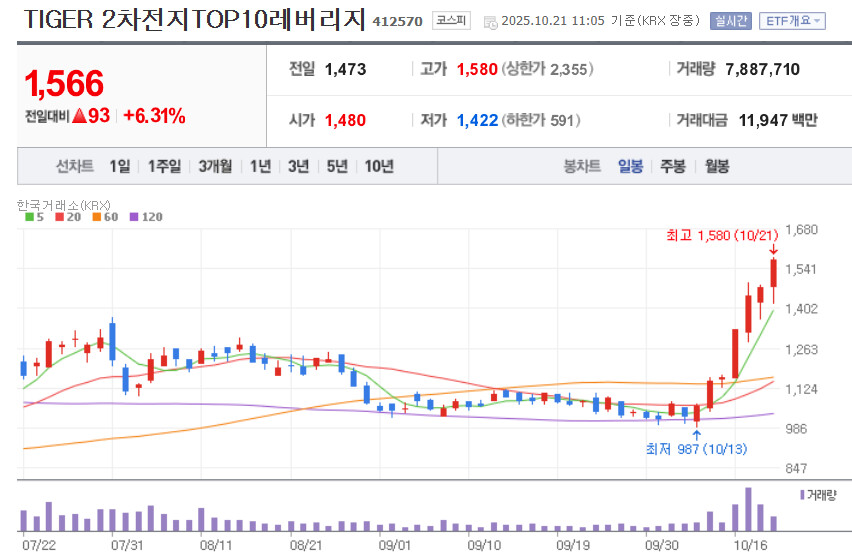Select the 3개월 line chart period
The height and width of the screenshot is (558, 852).
(x=215, y=166)
